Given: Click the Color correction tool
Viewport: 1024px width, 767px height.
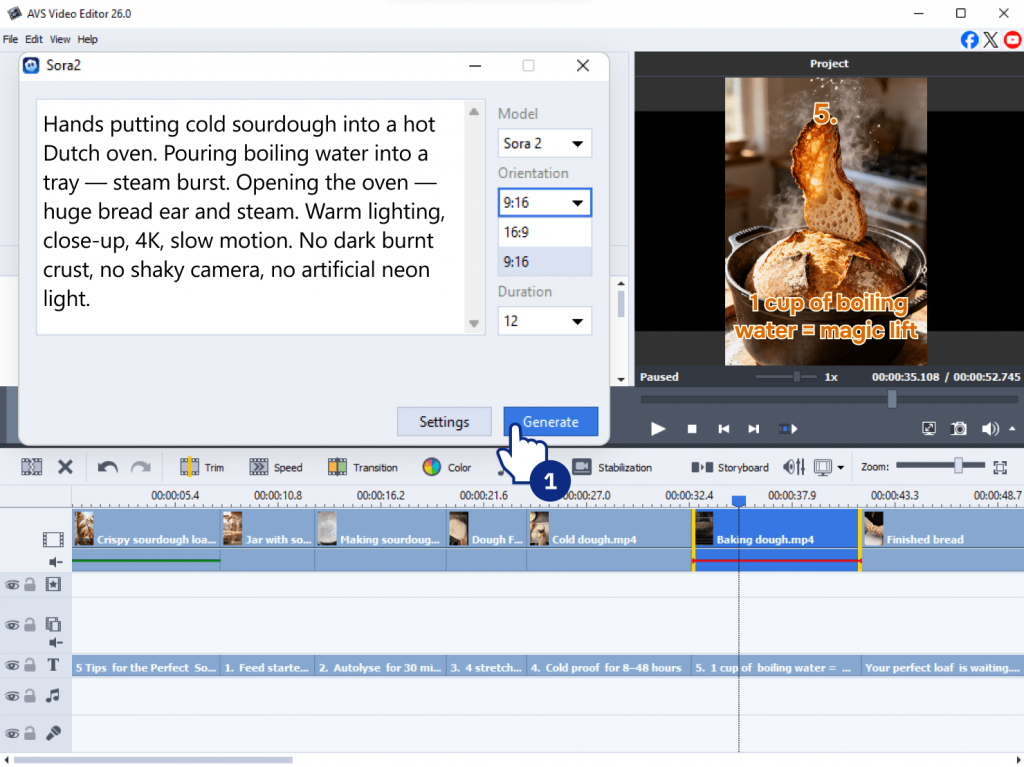Looking at the screenshot, I should tap(446, 467).
